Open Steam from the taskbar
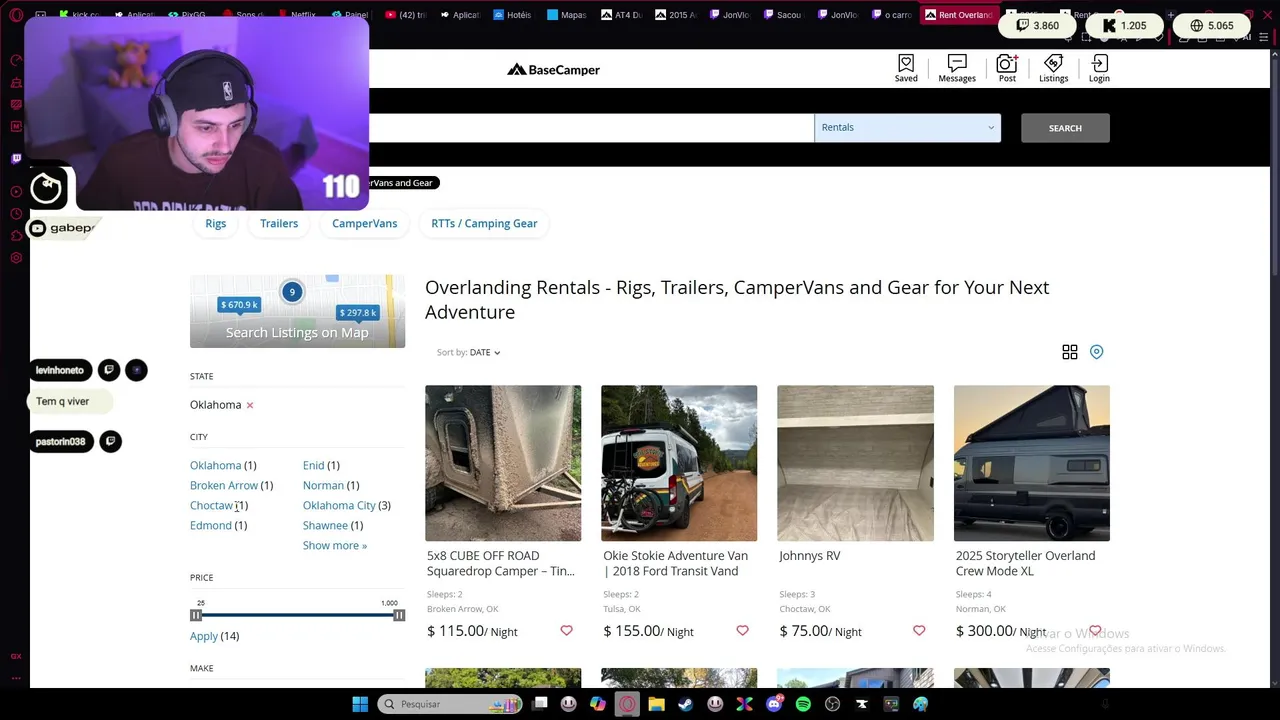1280x720 pixels. [x=685, y=704]
